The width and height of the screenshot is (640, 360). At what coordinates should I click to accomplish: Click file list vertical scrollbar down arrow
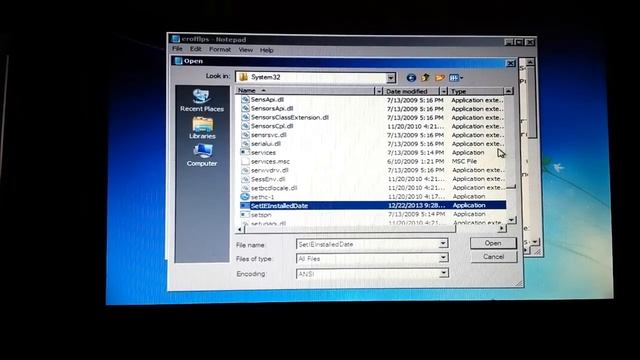tap(511, 220)
